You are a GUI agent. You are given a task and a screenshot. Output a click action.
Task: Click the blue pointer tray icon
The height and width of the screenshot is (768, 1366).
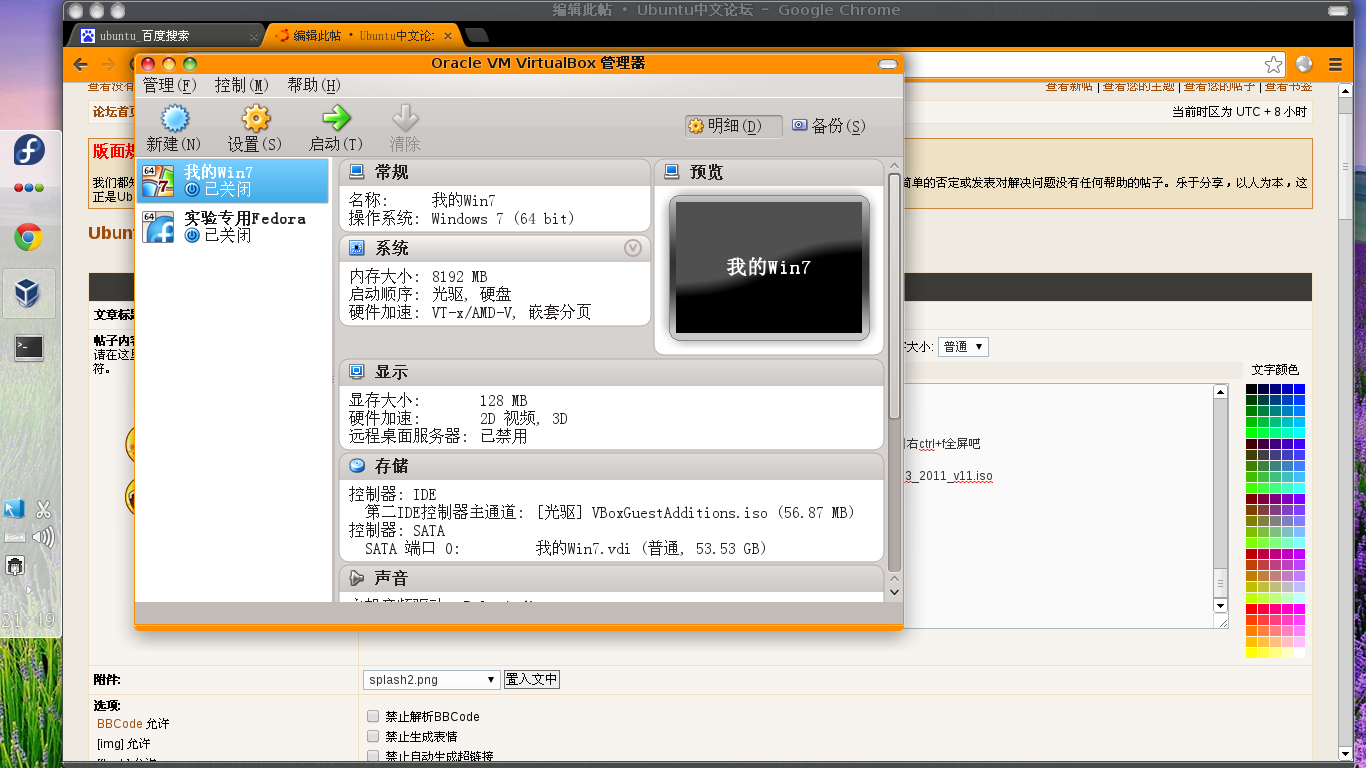(x=14, y=509)
